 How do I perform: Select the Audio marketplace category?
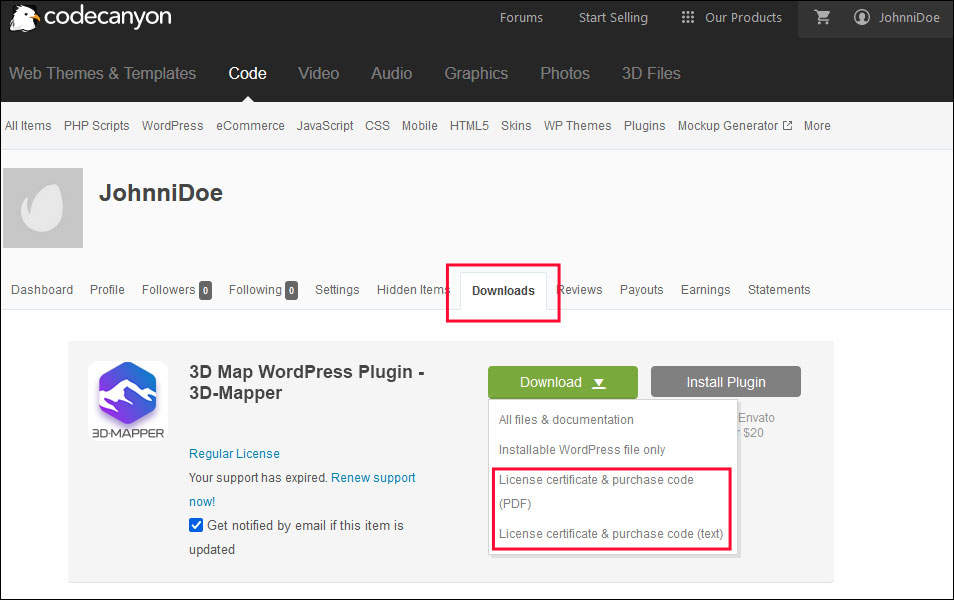(392, 74)
